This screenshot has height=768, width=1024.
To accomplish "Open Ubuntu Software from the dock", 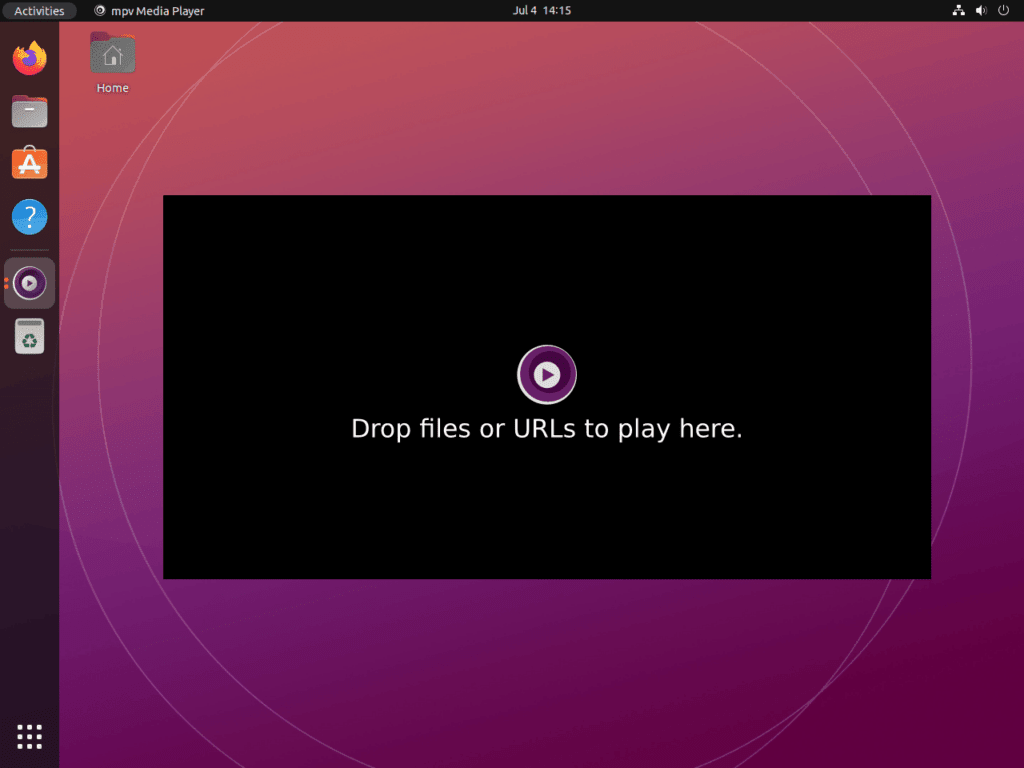I will (x=30, y=164).
